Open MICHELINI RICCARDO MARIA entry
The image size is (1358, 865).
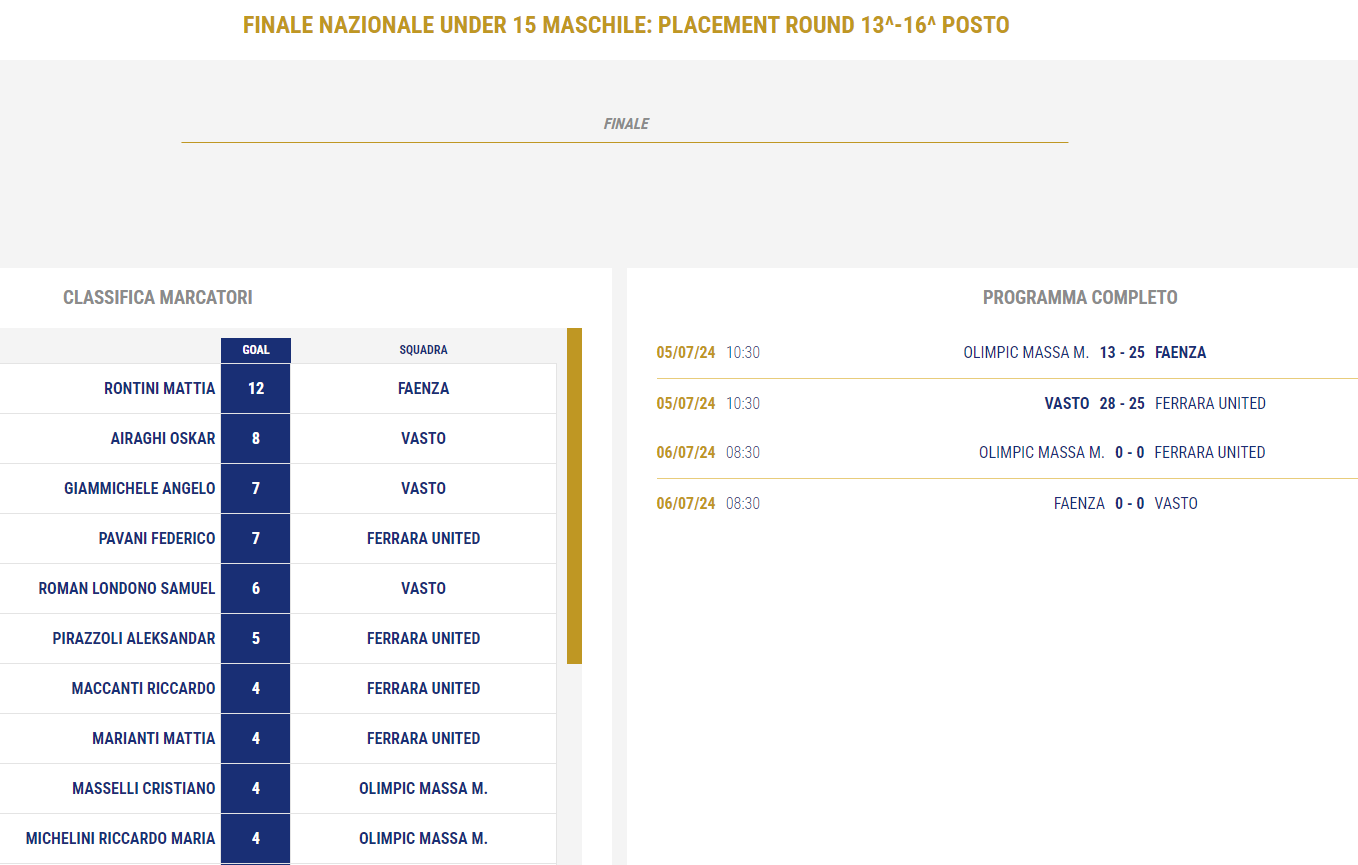[121, 838]
